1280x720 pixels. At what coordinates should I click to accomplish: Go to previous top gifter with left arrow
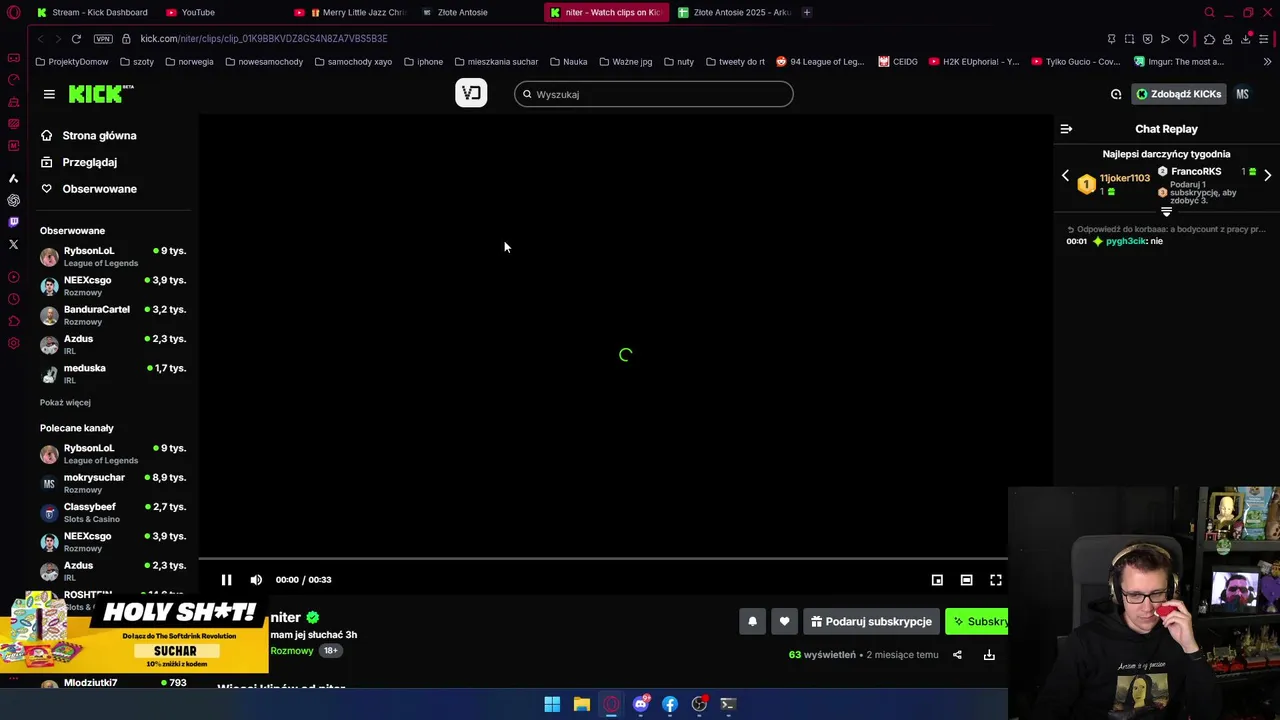click(1065, 176)
